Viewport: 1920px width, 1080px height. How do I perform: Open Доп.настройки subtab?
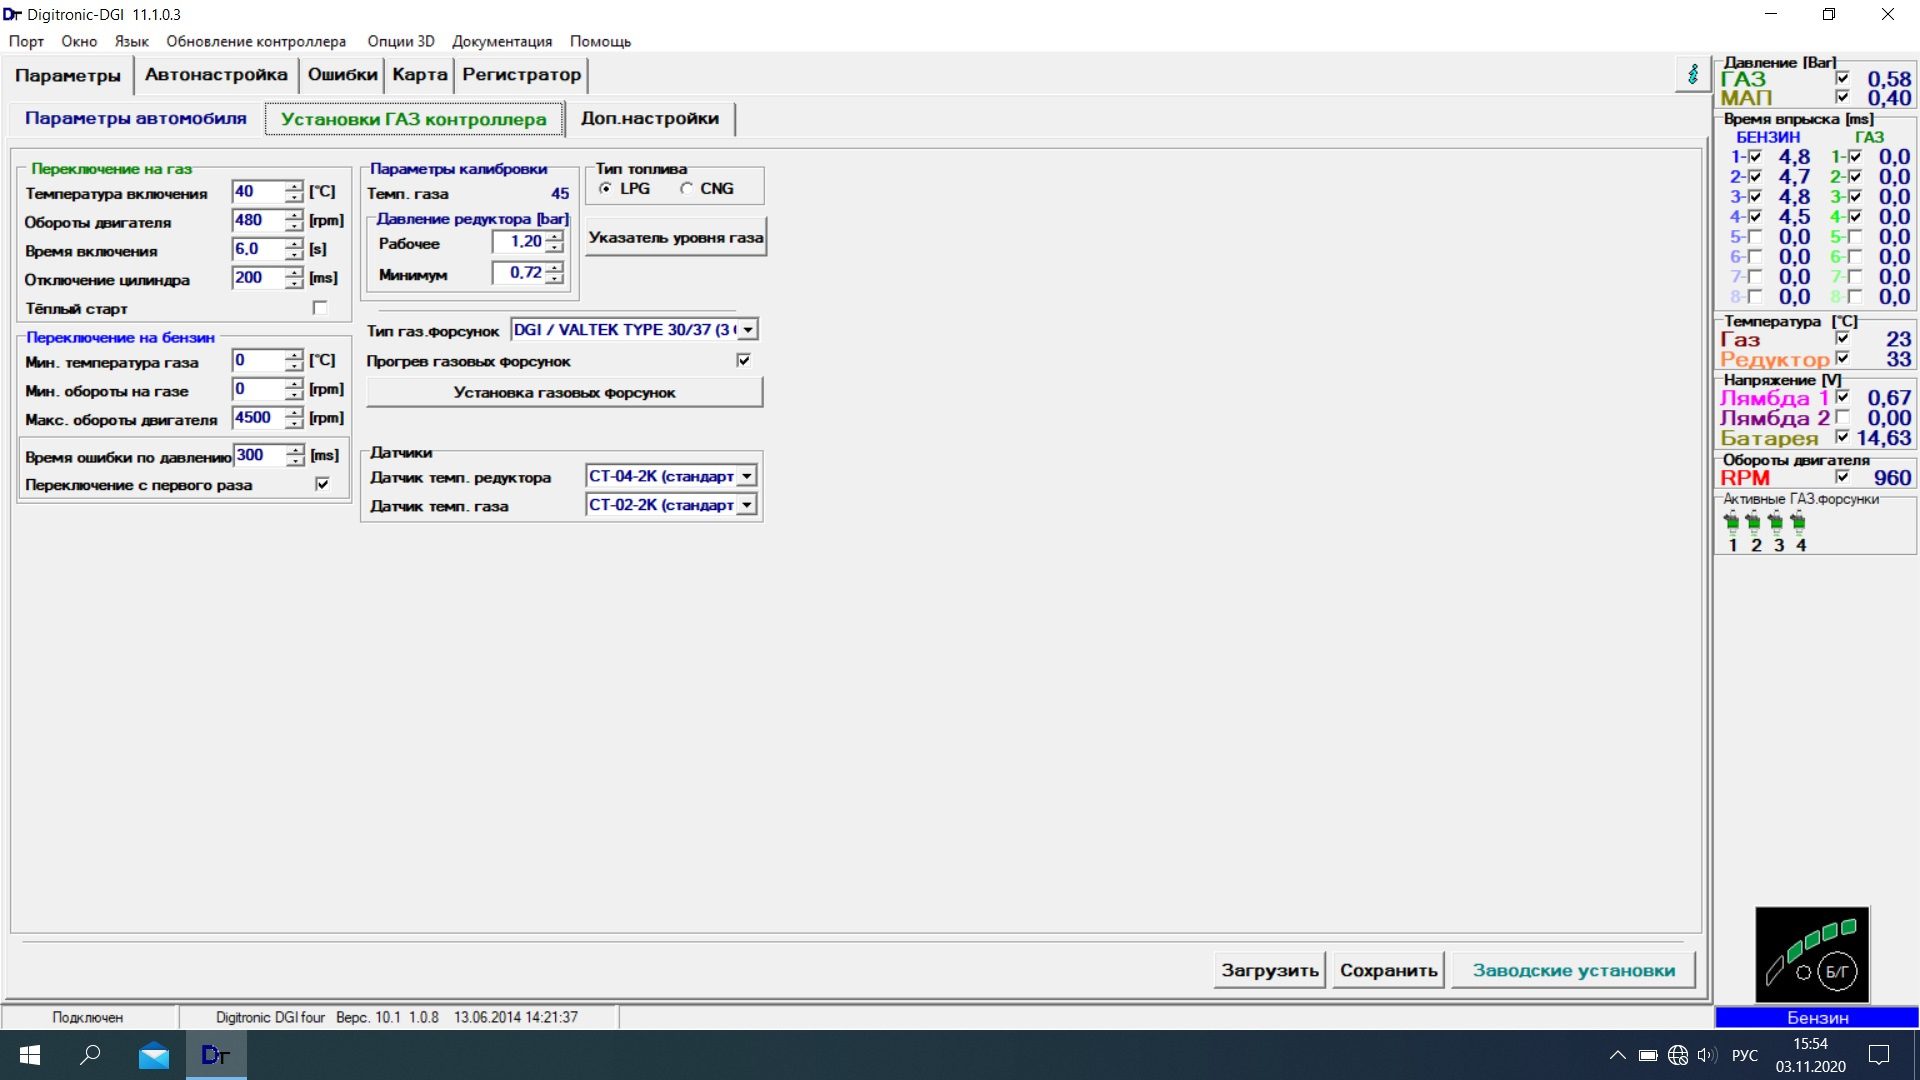coord(650,118)
